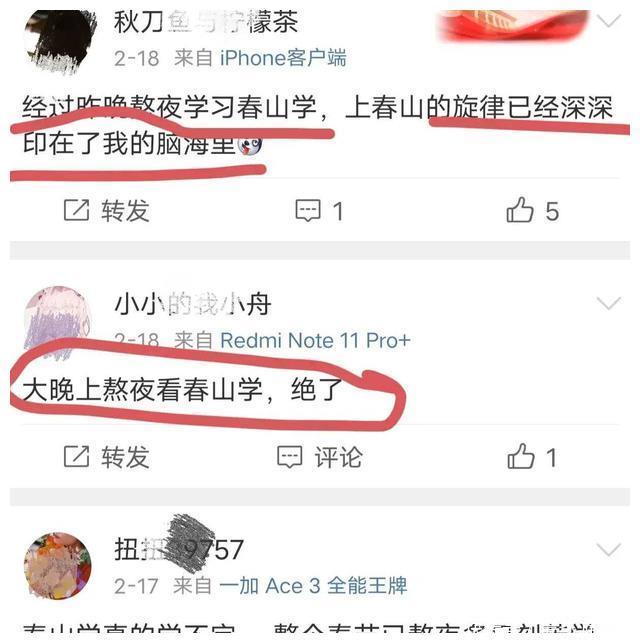Follow the Redmi Note 11 Pro+ link

pyautogui.click(x=315, y=340)
